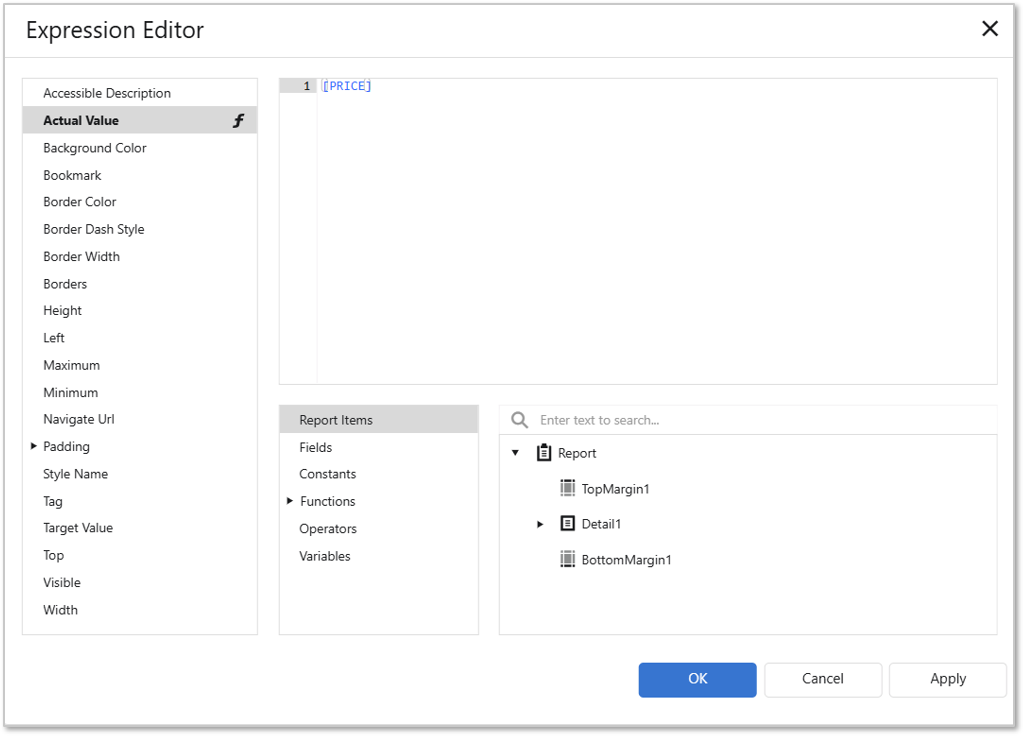Select the Maximum property
Screen dimensions: 1024x736
[140, 365]
